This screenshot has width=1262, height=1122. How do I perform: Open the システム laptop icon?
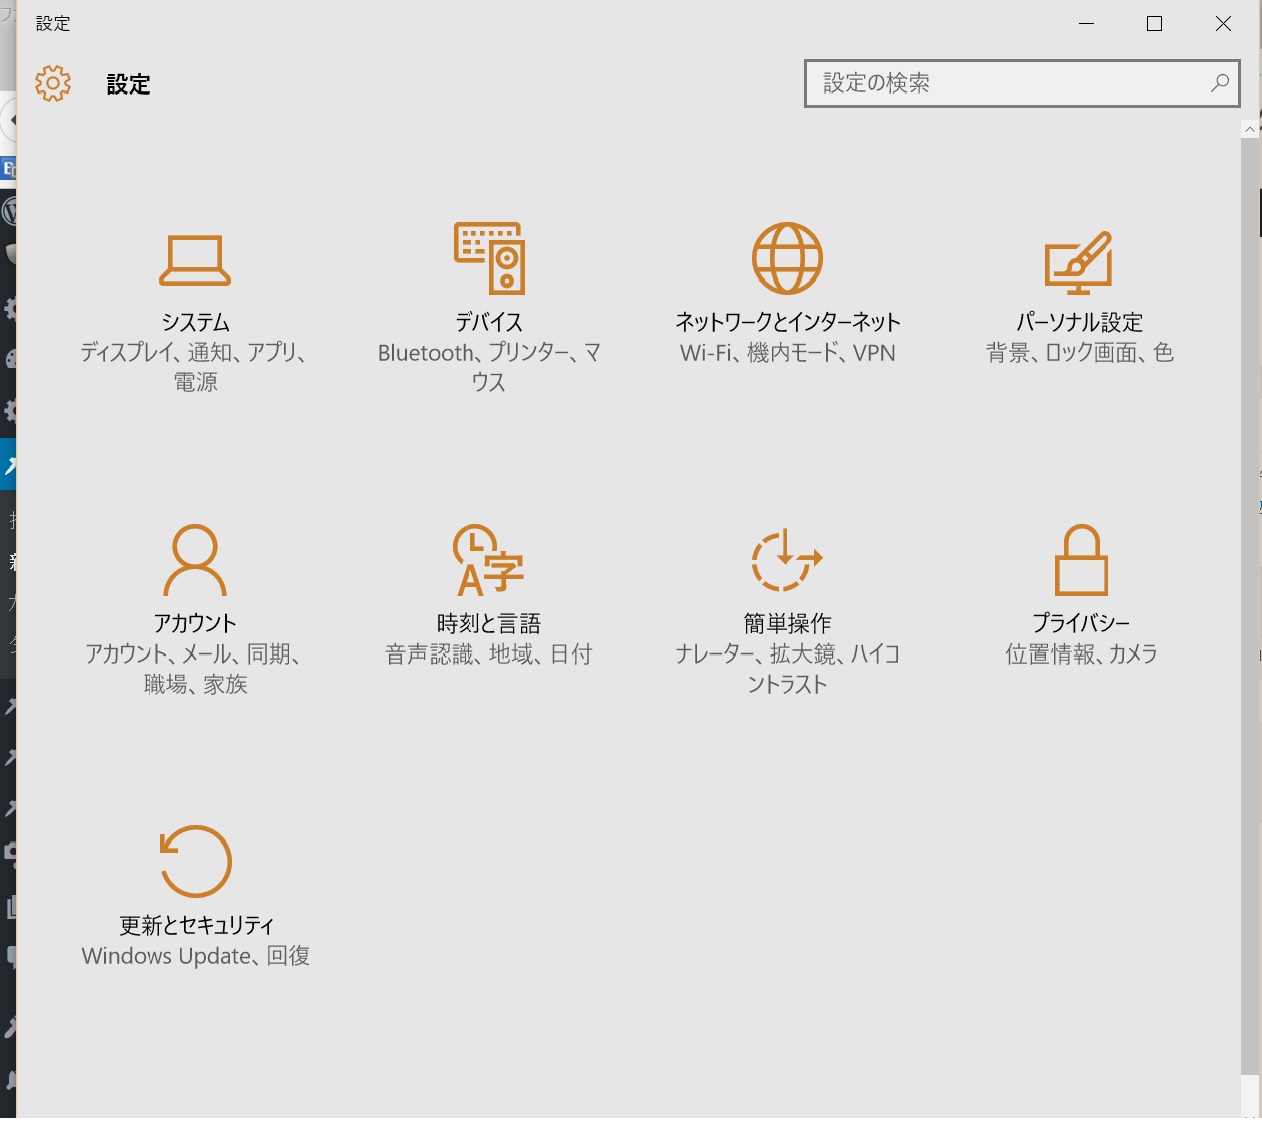[x=195, y=260]
